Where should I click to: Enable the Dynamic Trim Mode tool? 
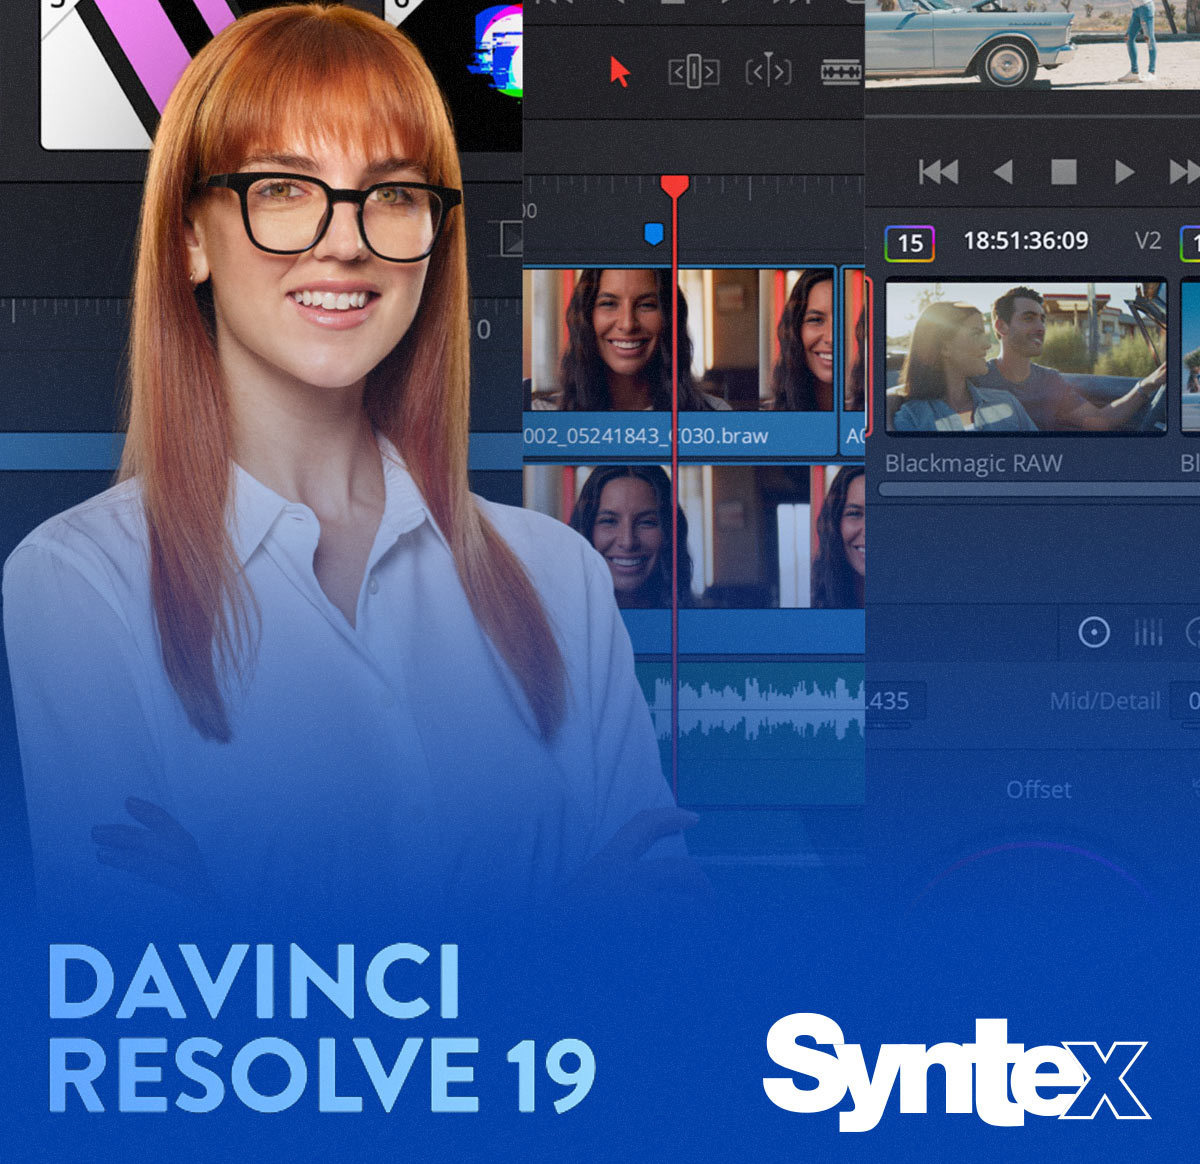pos(768,72)
